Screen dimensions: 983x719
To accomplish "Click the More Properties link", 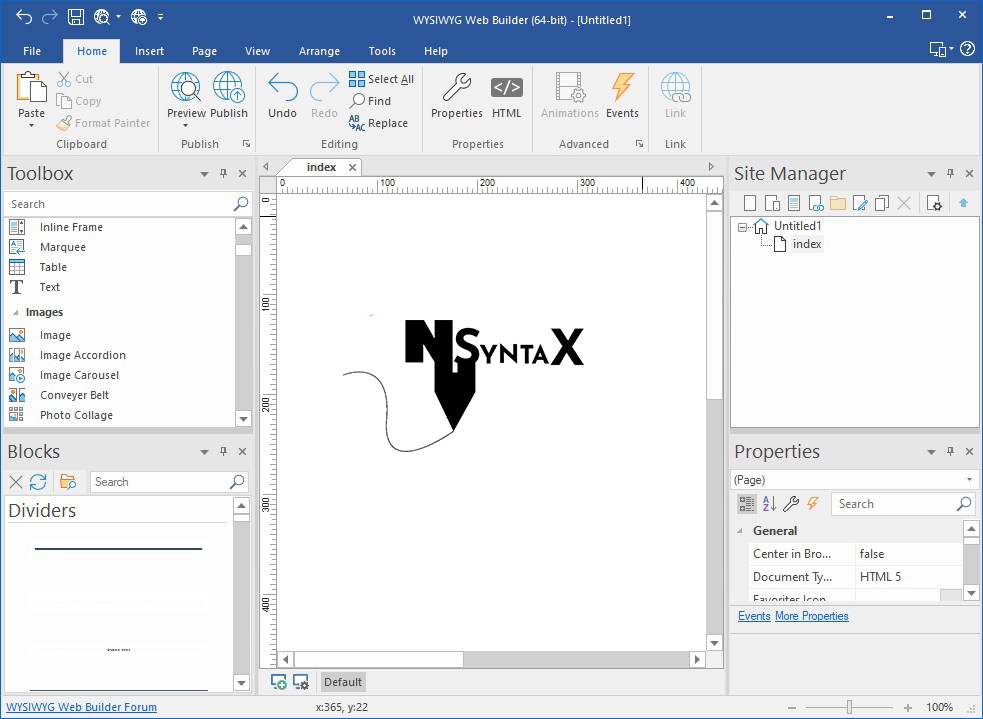I will [812, 616].
